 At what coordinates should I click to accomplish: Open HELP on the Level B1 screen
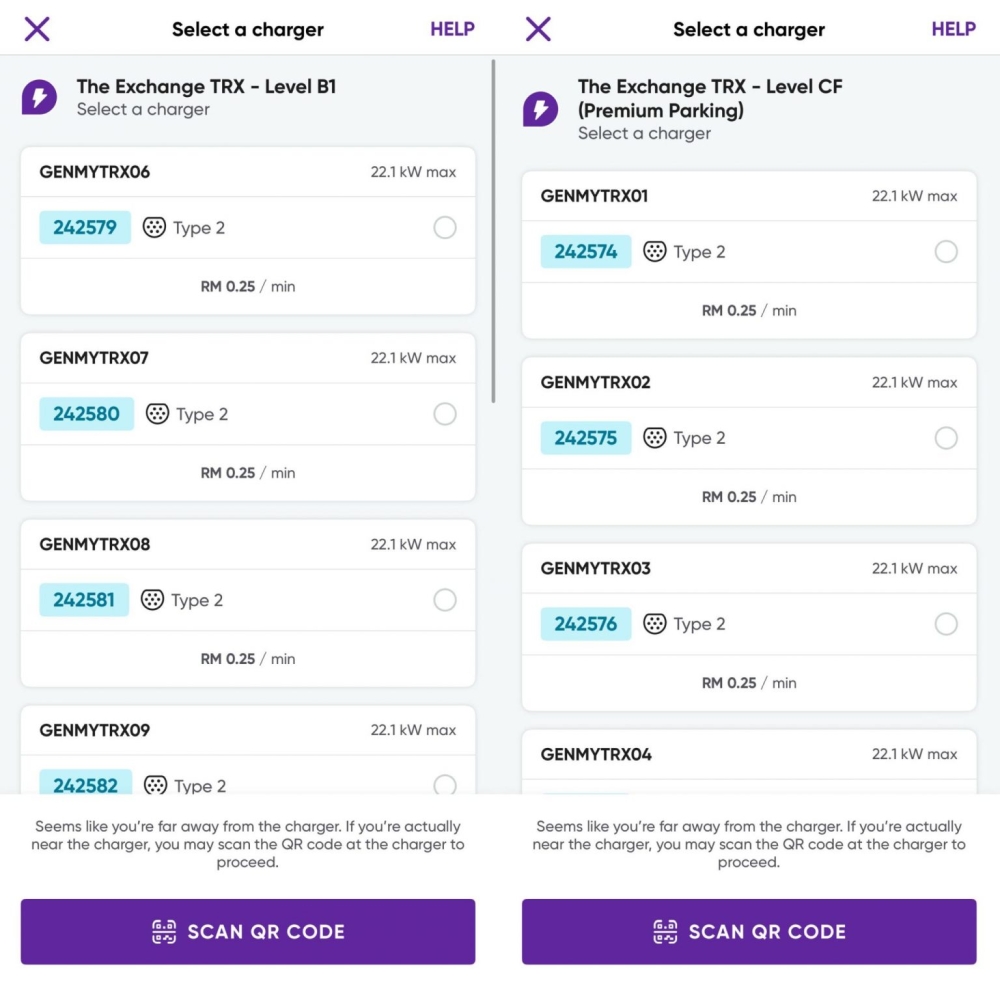pyautogui.click(x=452, y=29)
